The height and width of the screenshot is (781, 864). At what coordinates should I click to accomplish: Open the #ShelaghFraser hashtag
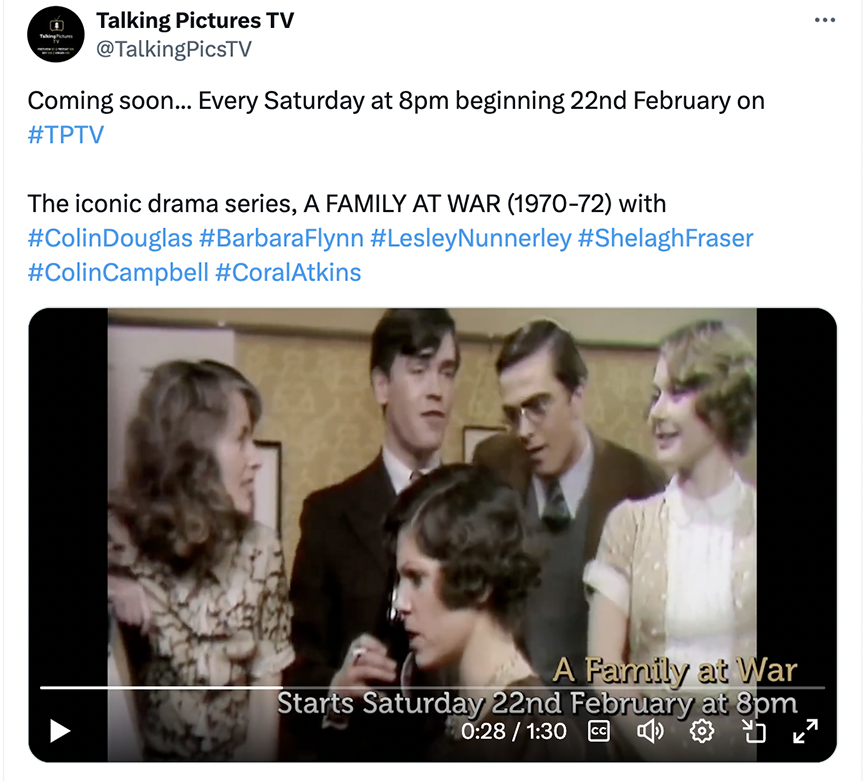[665, 238]
